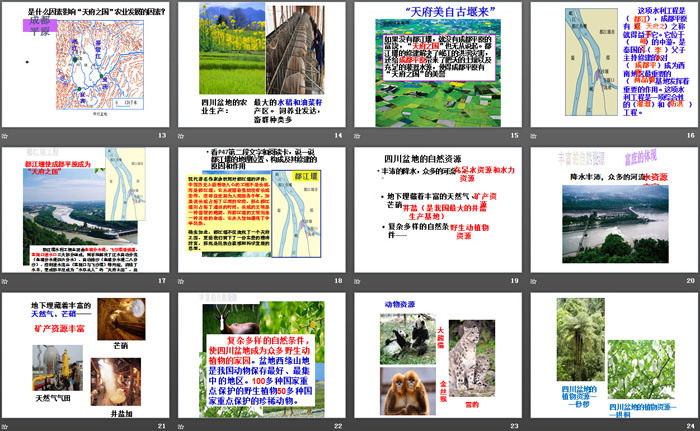Click animation star icon below slide 16
This screenshot has width=700, height=431.
coord(533,136)
